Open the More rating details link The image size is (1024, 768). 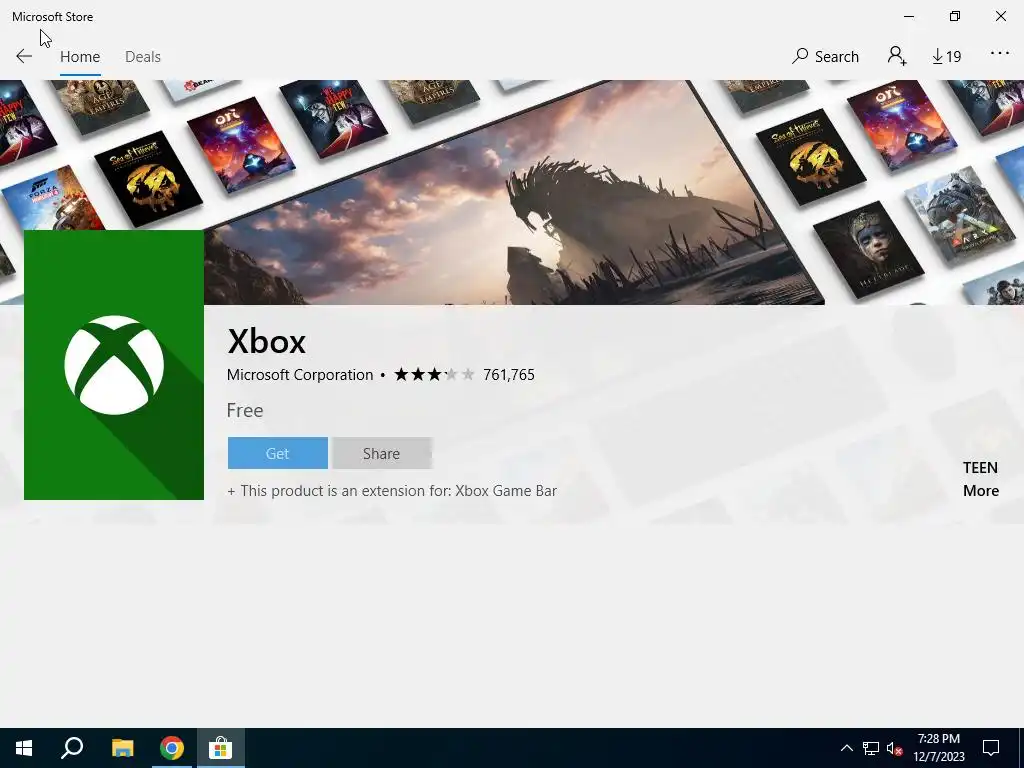coord(981,490)
